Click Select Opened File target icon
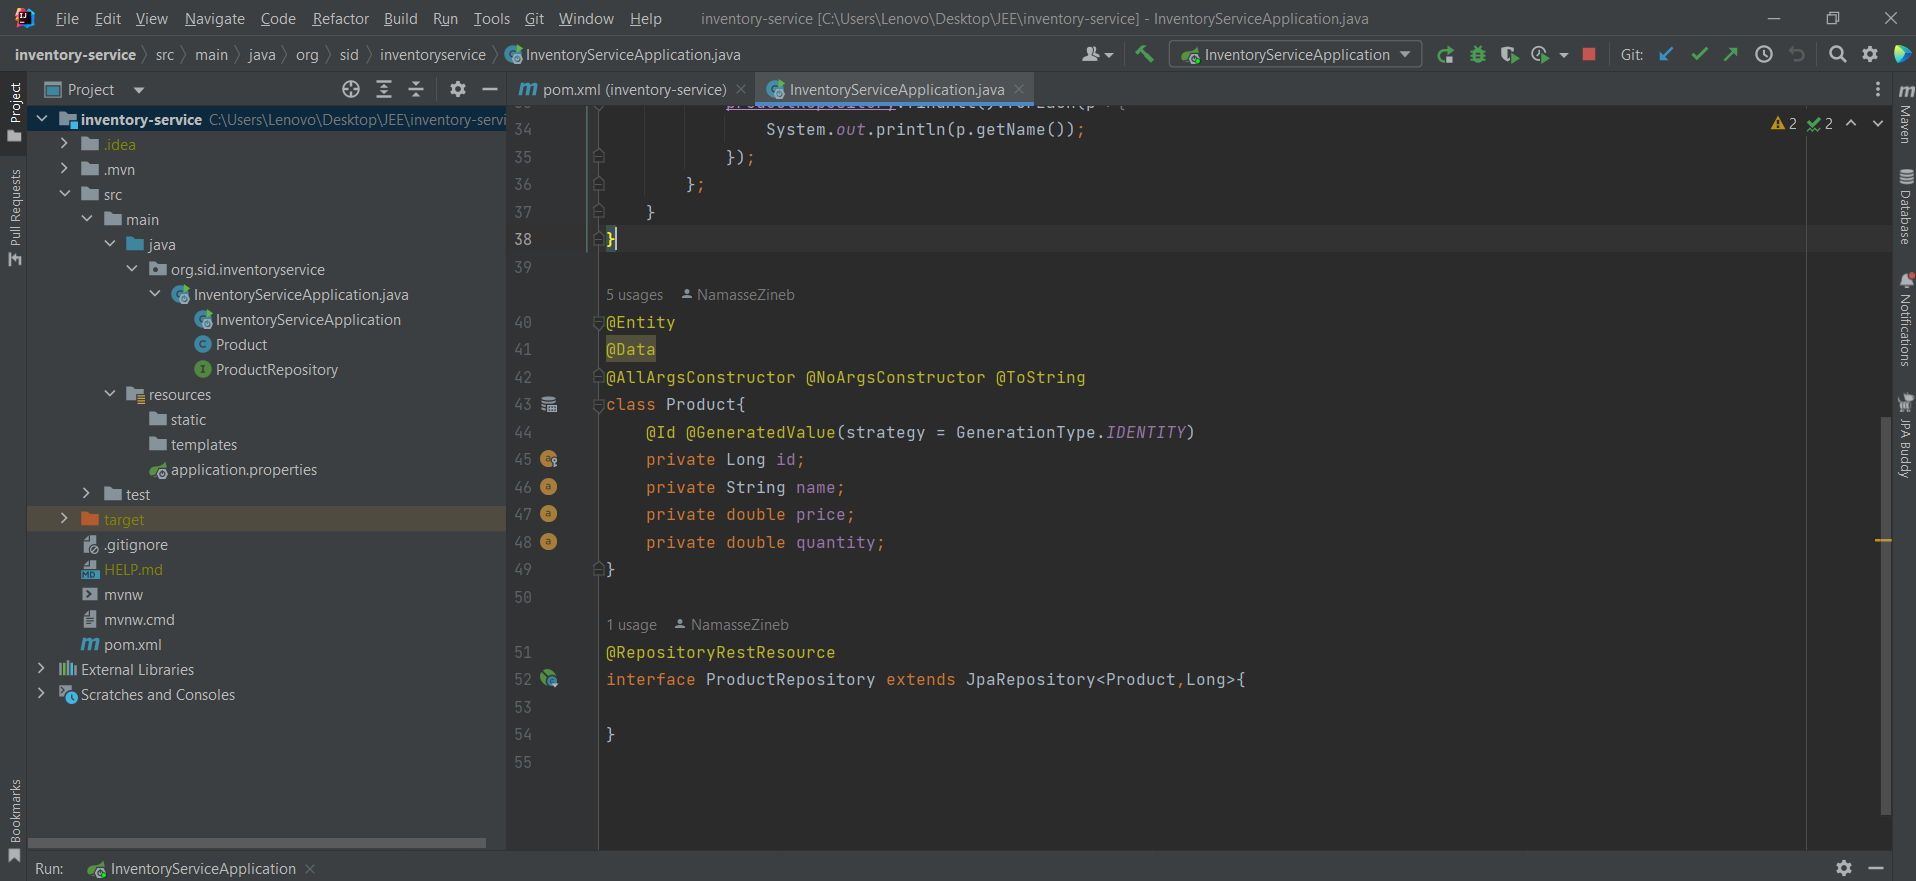Viewport: 1916px width, 881px height. click(x=350, y=90)
